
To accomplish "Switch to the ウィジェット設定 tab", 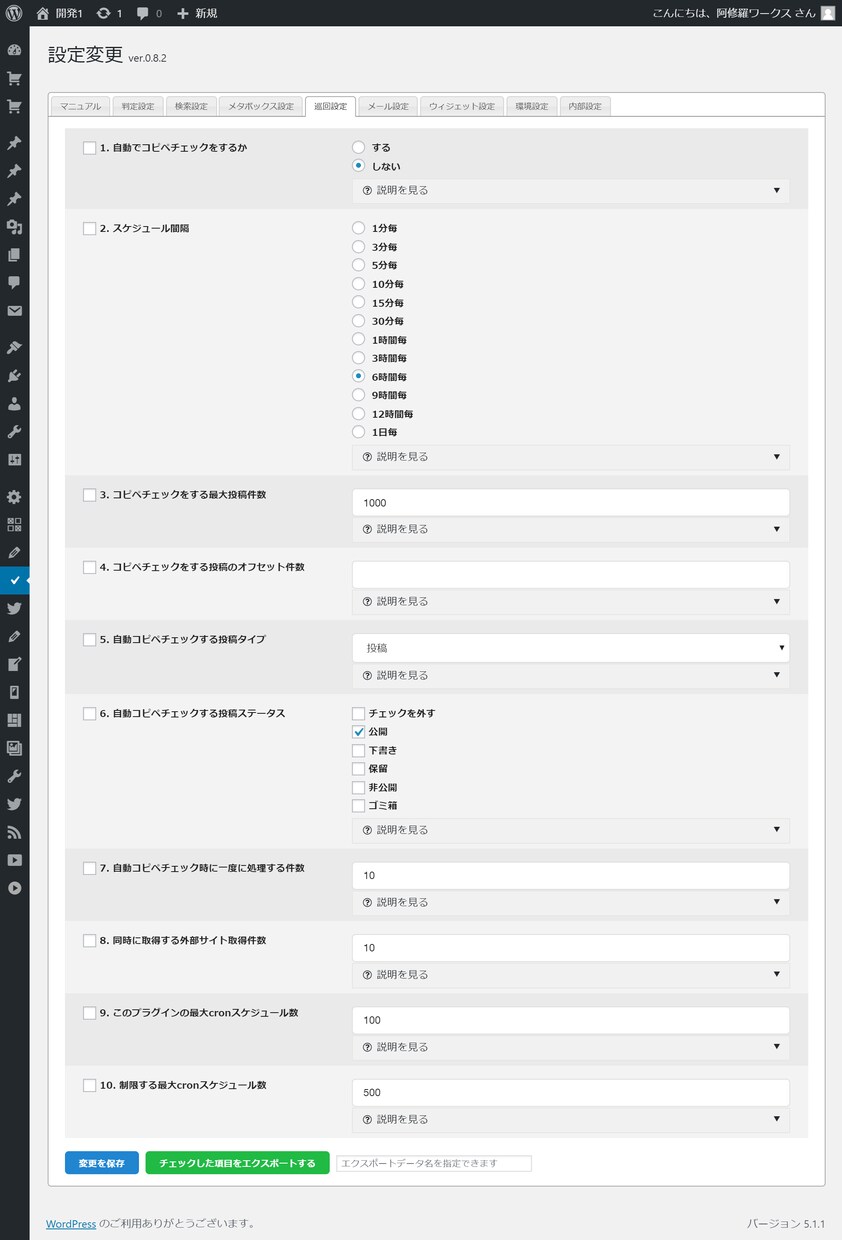I will 462,106.
